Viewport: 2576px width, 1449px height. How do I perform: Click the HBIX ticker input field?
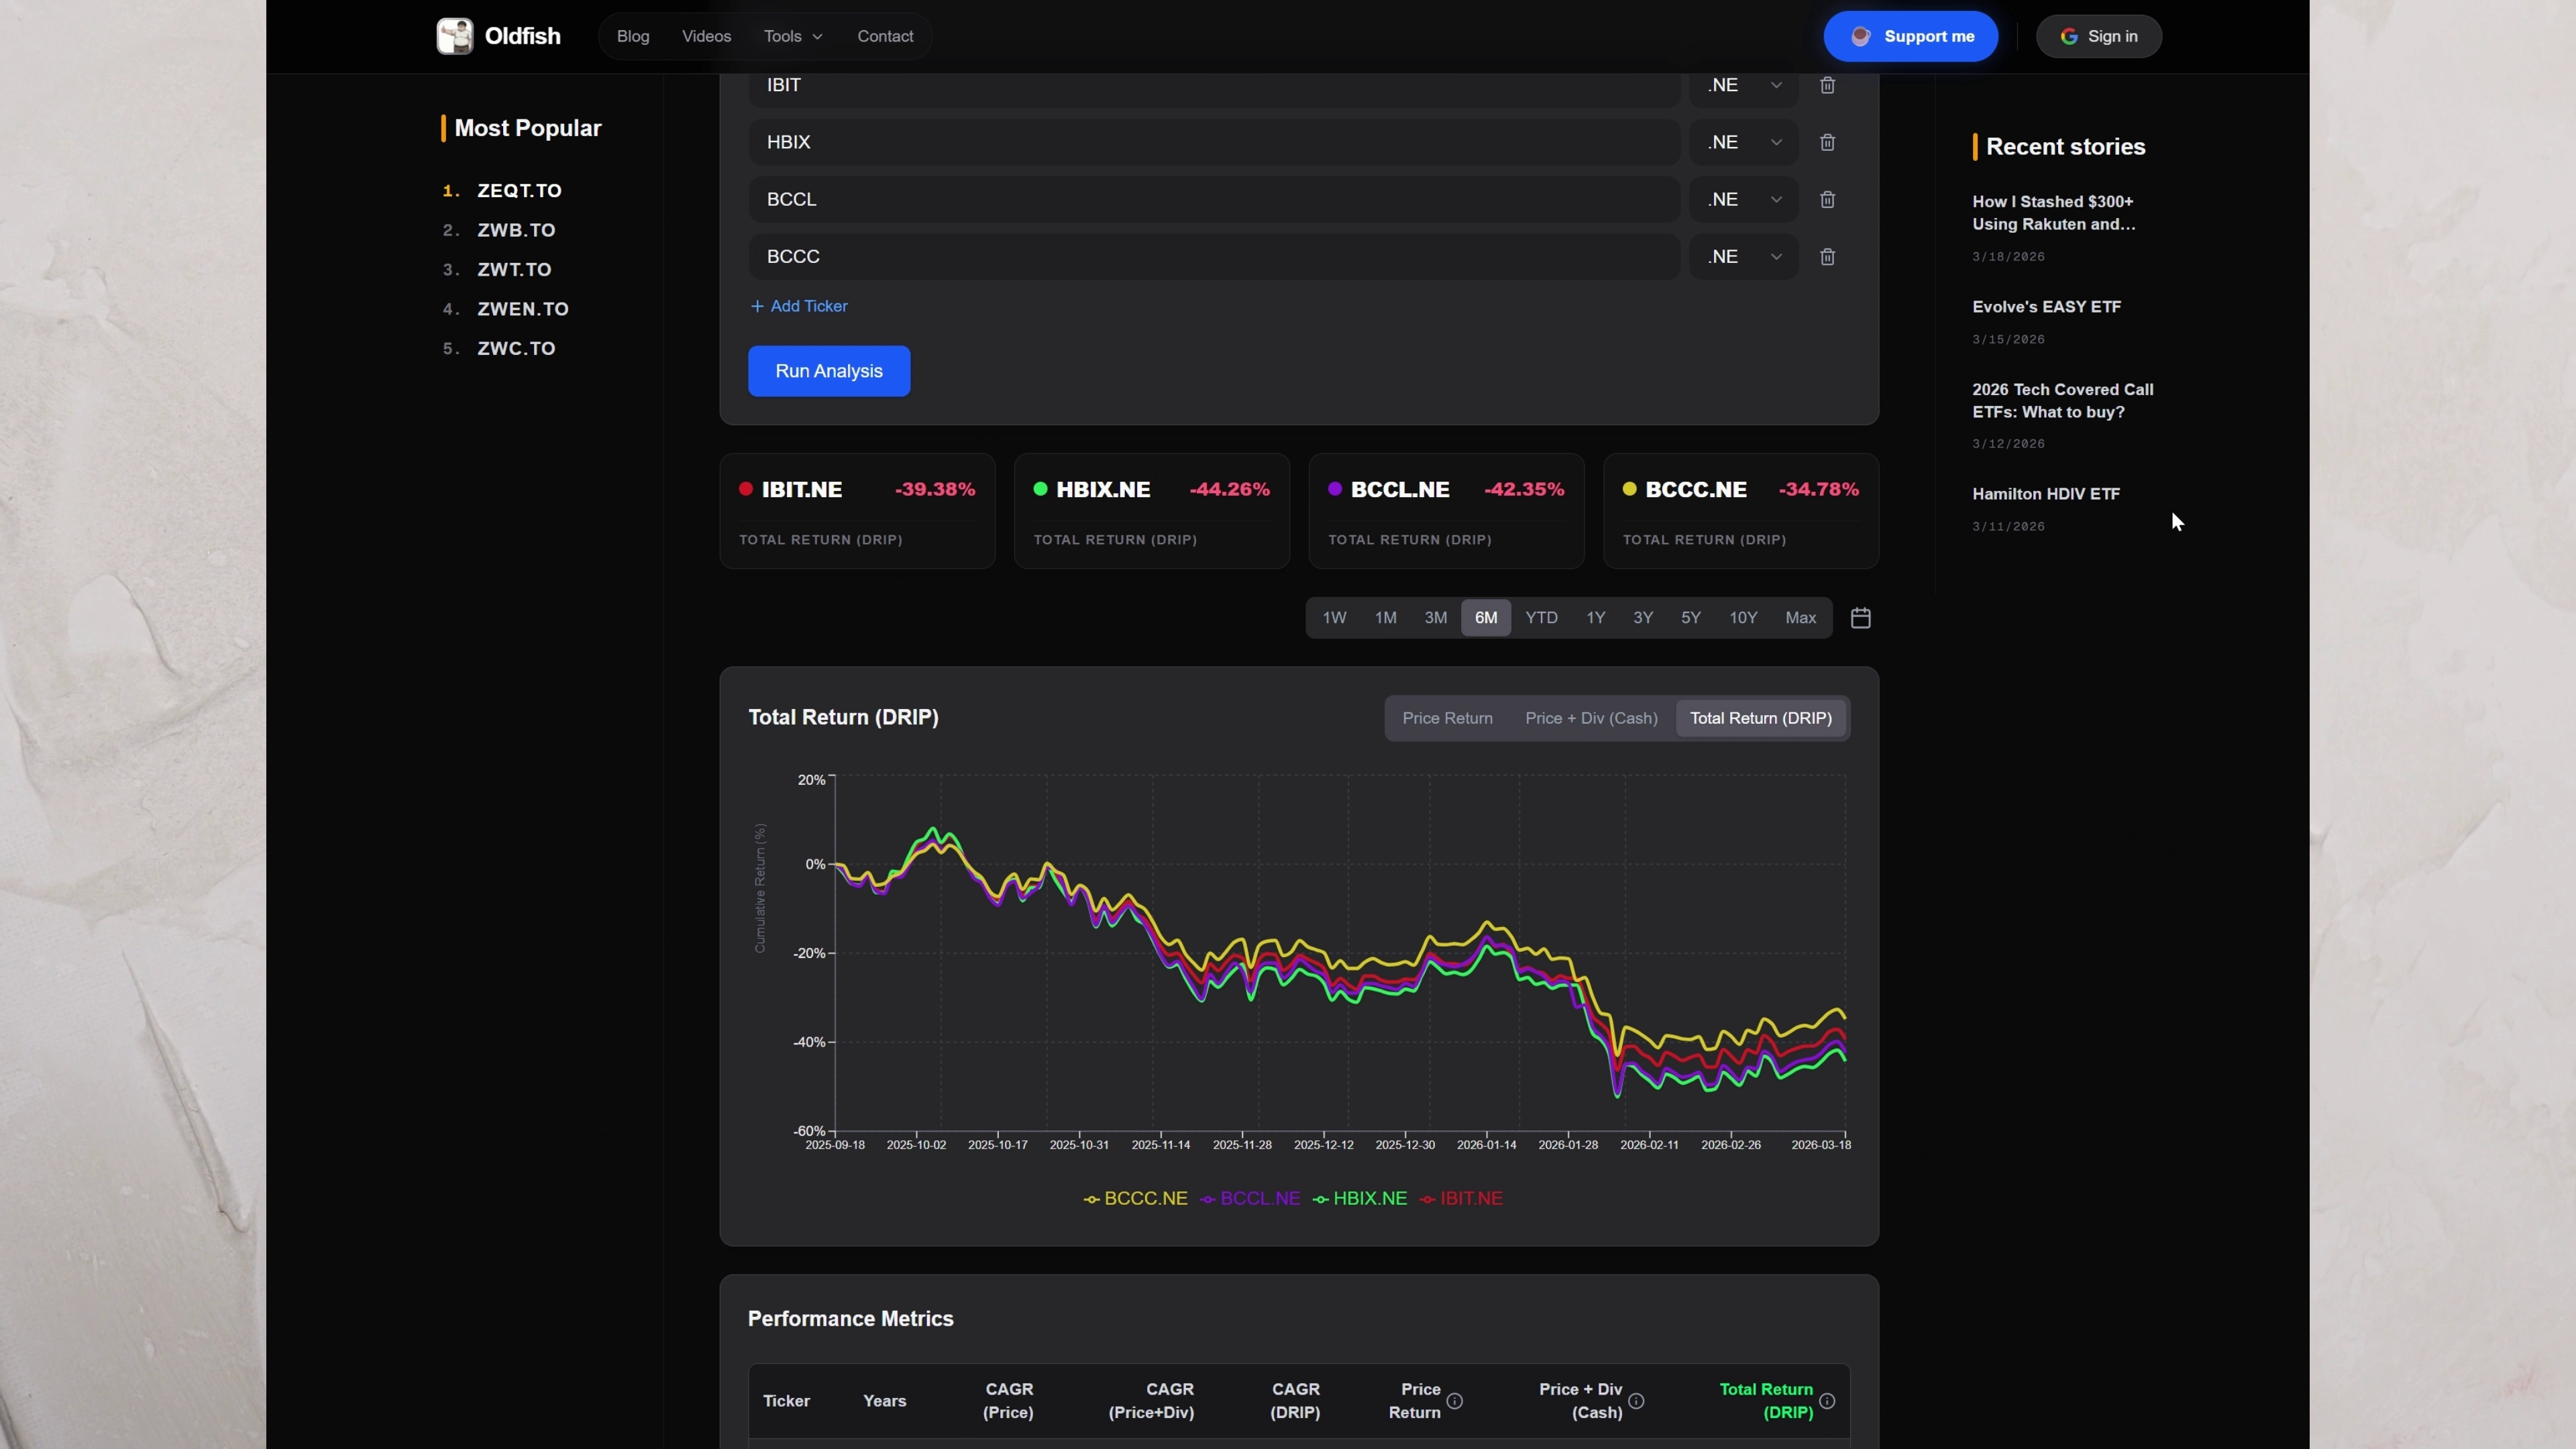pyautogui.click(x=1213, y=142)
